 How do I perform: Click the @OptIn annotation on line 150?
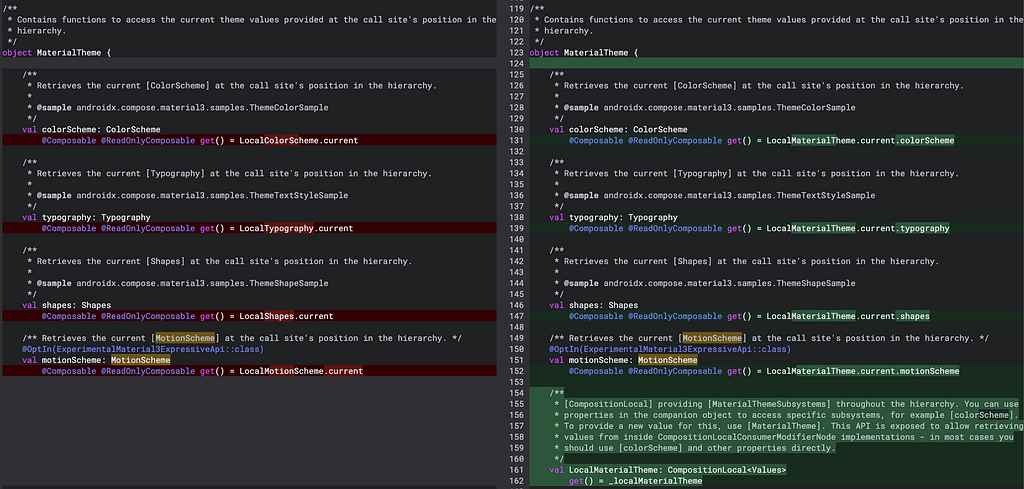click(669, 349)
